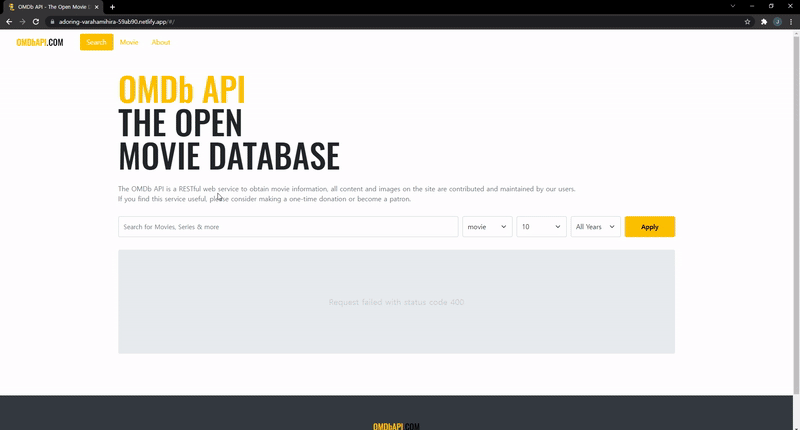Minimize the browser window

tap(752, 6)
